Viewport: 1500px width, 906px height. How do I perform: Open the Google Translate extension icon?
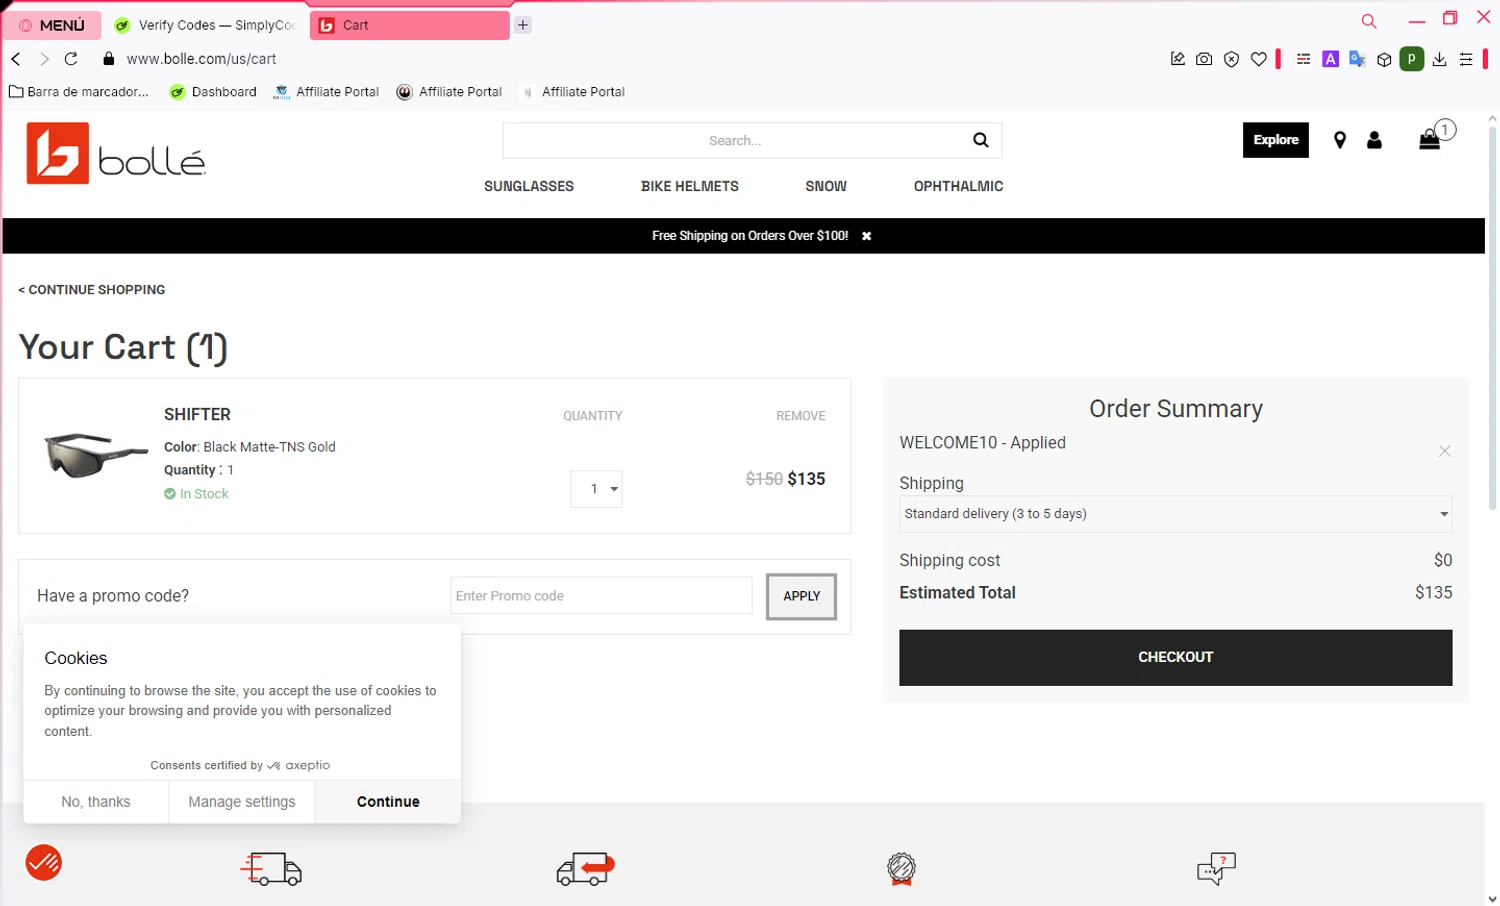[1357, 59]
